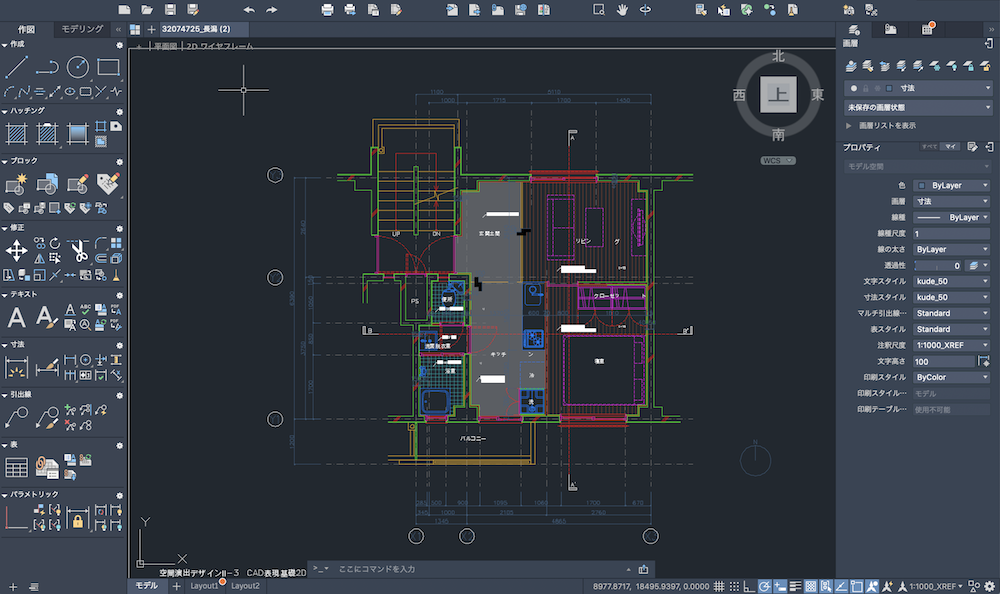The width and height of the screenshot is (1000, 594).
Task: Pick the Gradient fill tool
Action: (78, 133)
